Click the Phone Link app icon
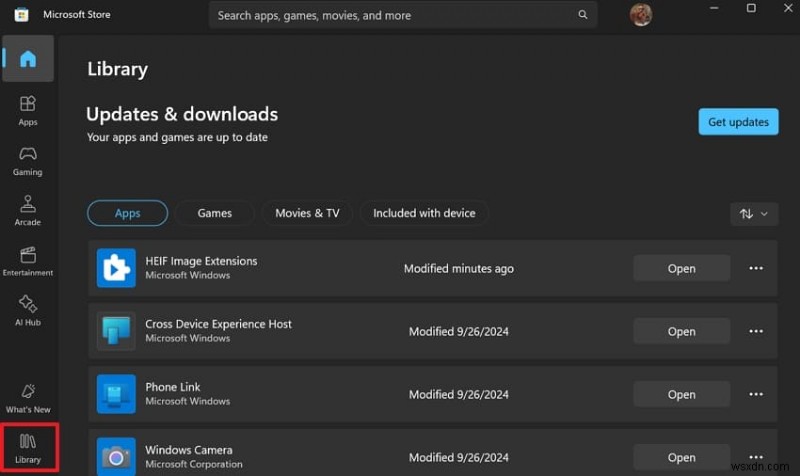Image resolution: width=800 pixels, height=476 pixels. click(116, 394)
